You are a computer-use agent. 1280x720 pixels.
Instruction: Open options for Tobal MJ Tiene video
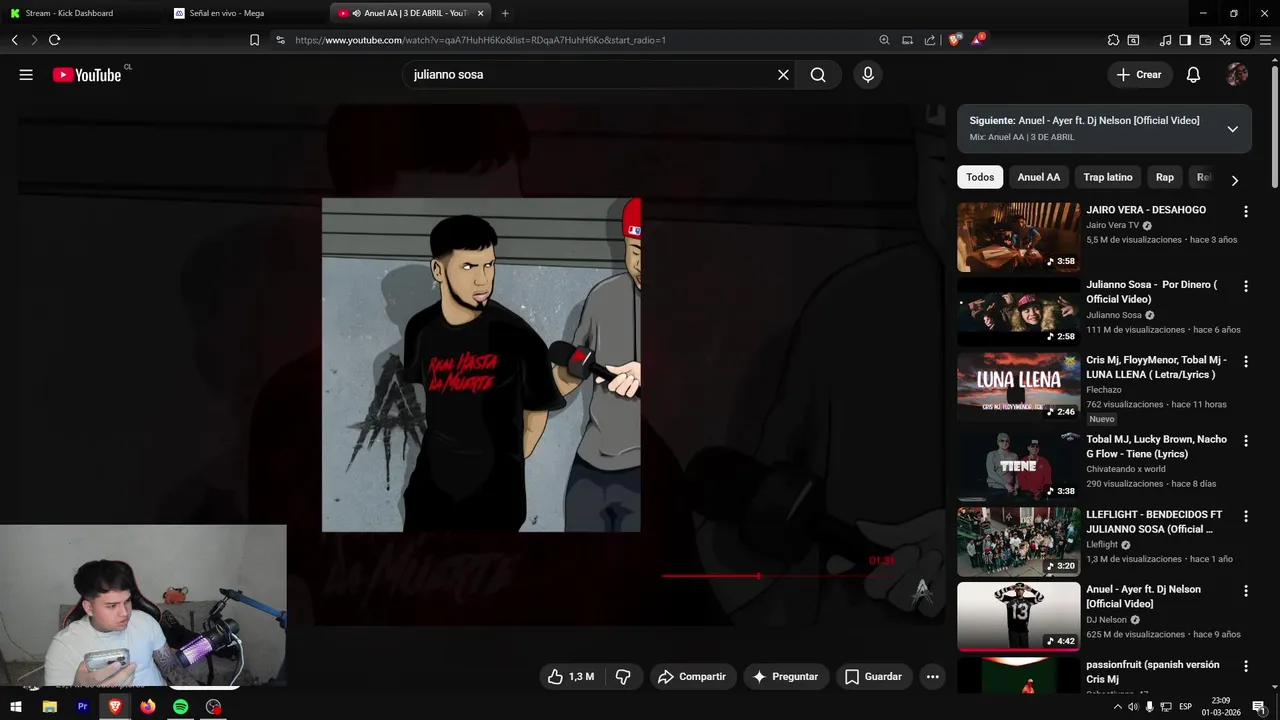pos(1245,441)
